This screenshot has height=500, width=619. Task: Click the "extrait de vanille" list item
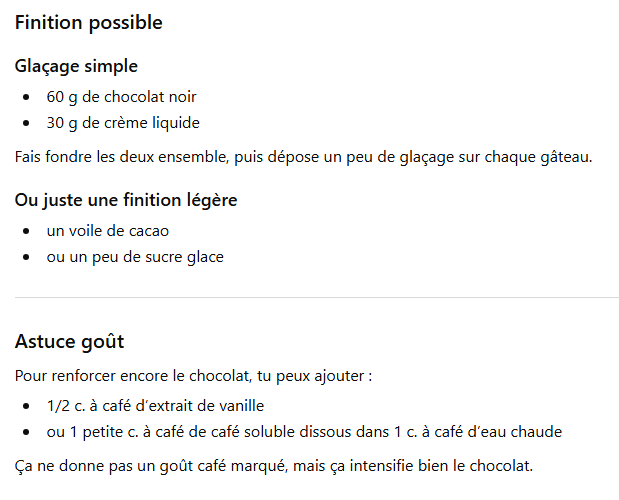point(155,406)
